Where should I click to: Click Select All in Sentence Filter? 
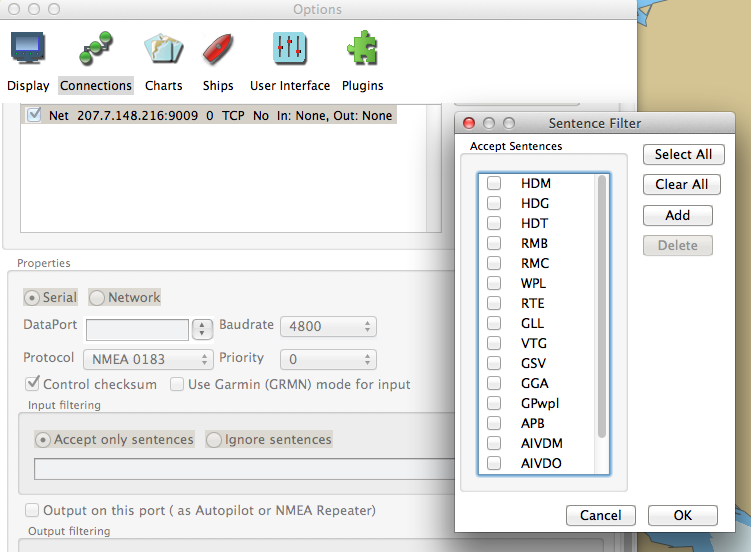tap(683, 155)
